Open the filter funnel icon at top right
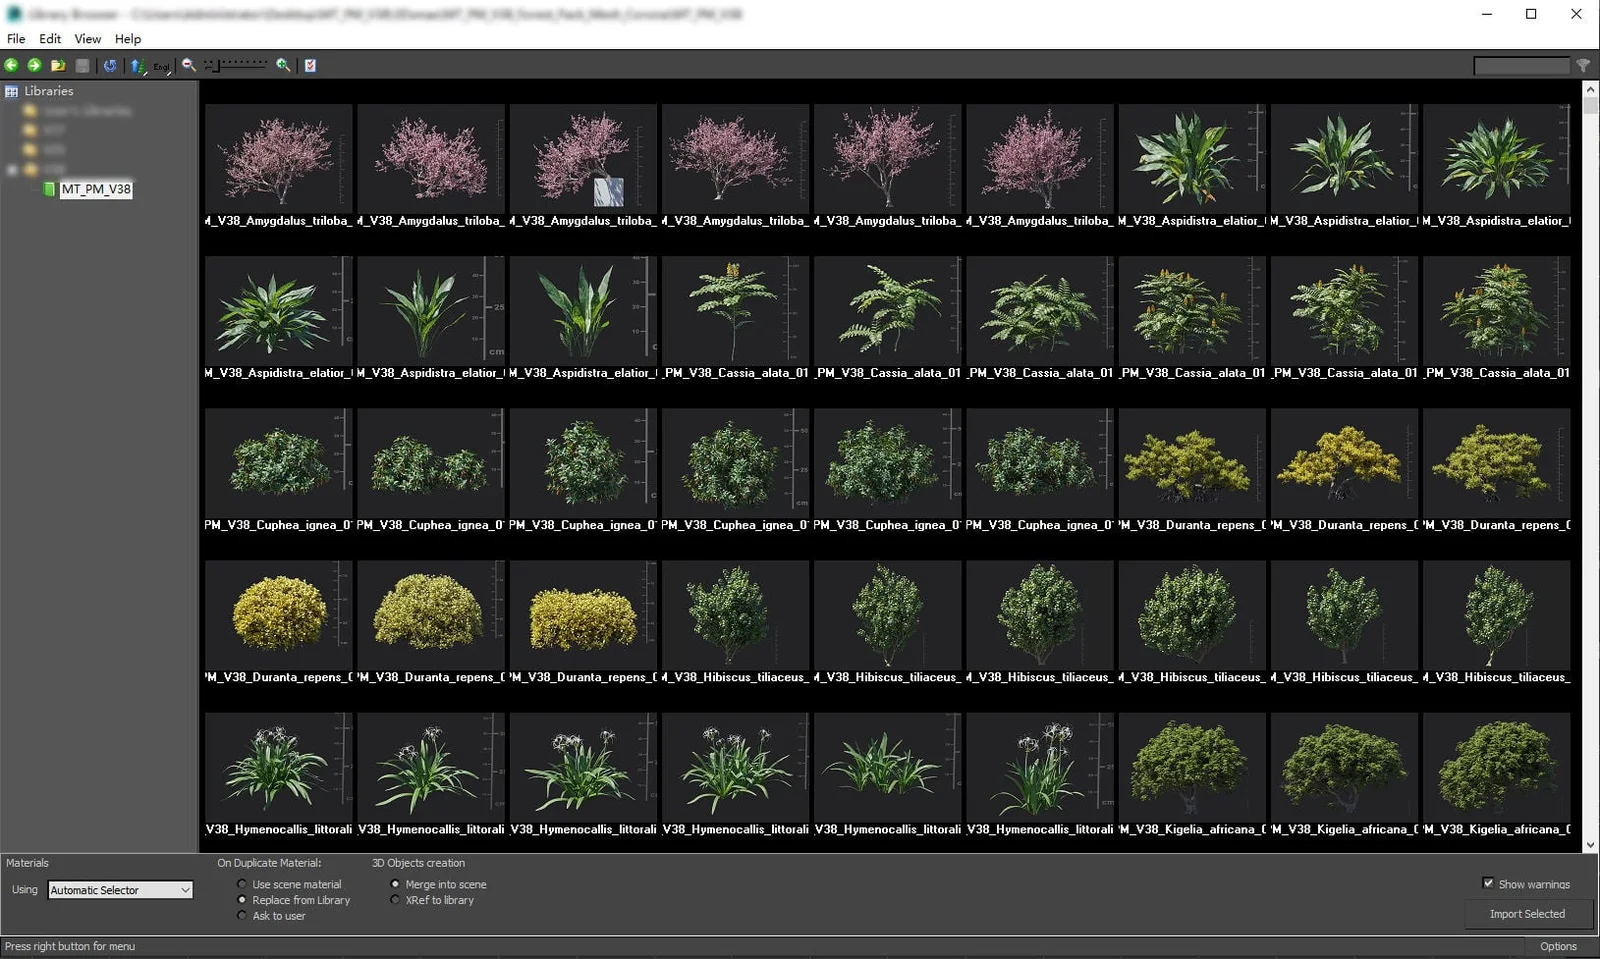 (x=1583, y=65)
